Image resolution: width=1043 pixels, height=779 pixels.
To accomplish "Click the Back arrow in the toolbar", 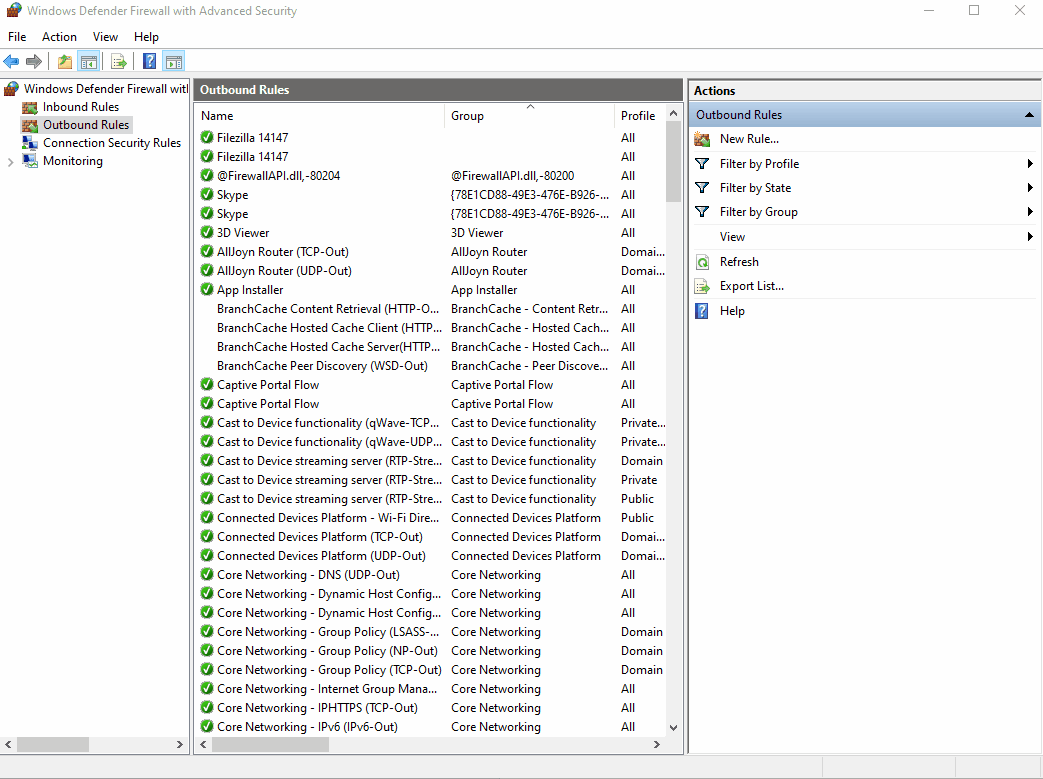I will [x=12, y=62].
